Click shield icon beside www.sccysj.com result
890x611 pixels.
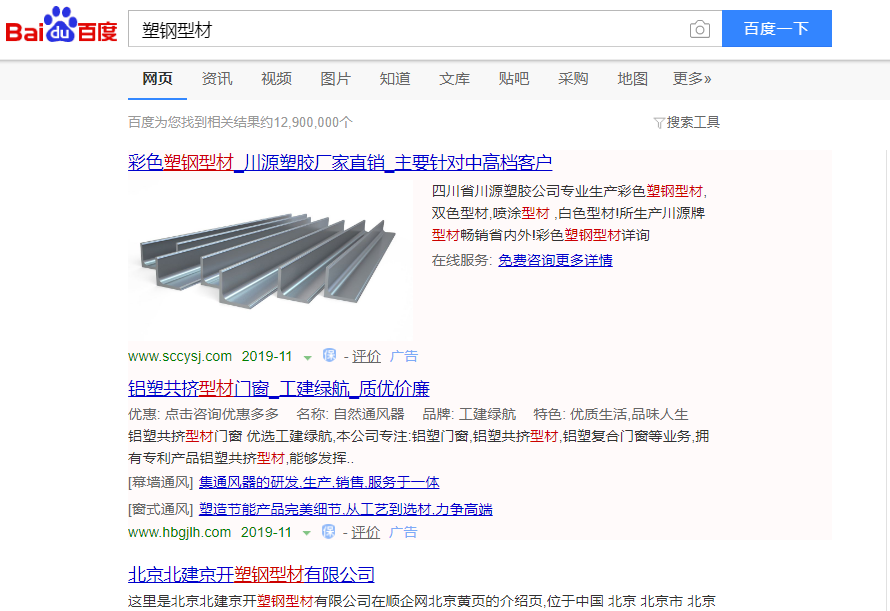click(330, 356)
